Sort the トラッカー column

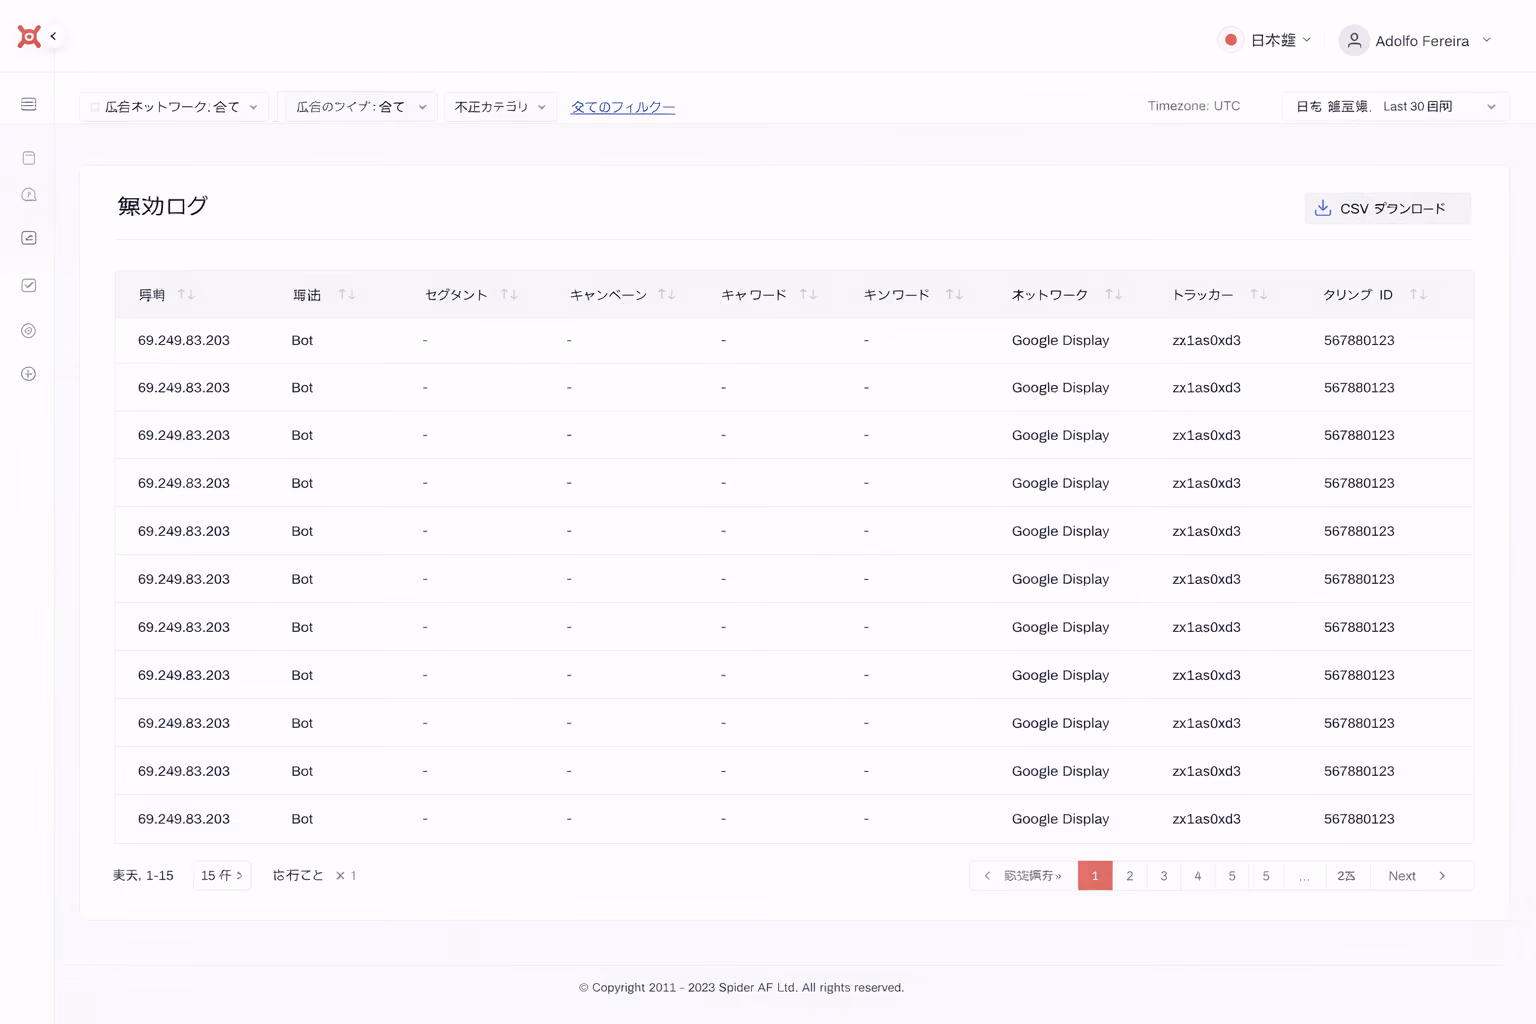click(x=1259, y=294)
